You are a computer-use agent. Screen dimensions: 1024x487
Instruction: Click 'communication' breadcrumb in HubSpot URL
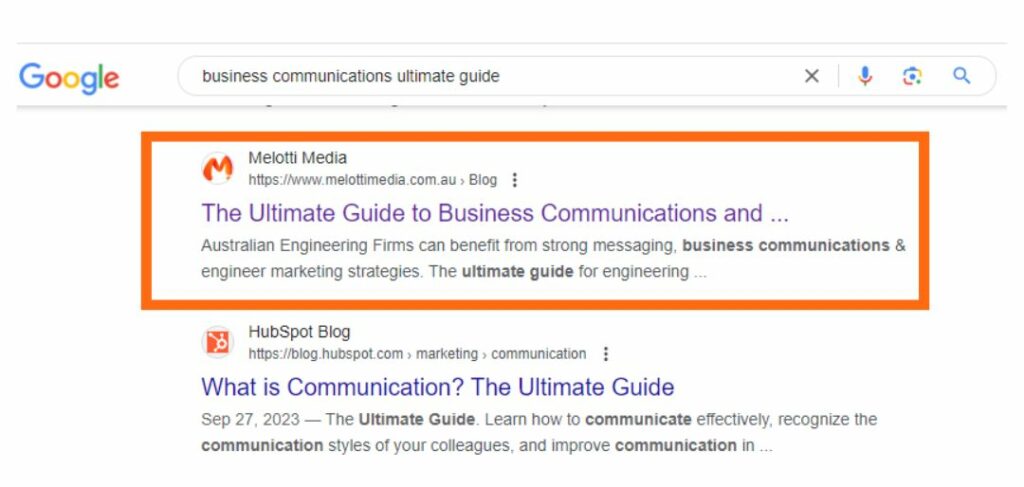pyautogui.click(x=539, y=354)
